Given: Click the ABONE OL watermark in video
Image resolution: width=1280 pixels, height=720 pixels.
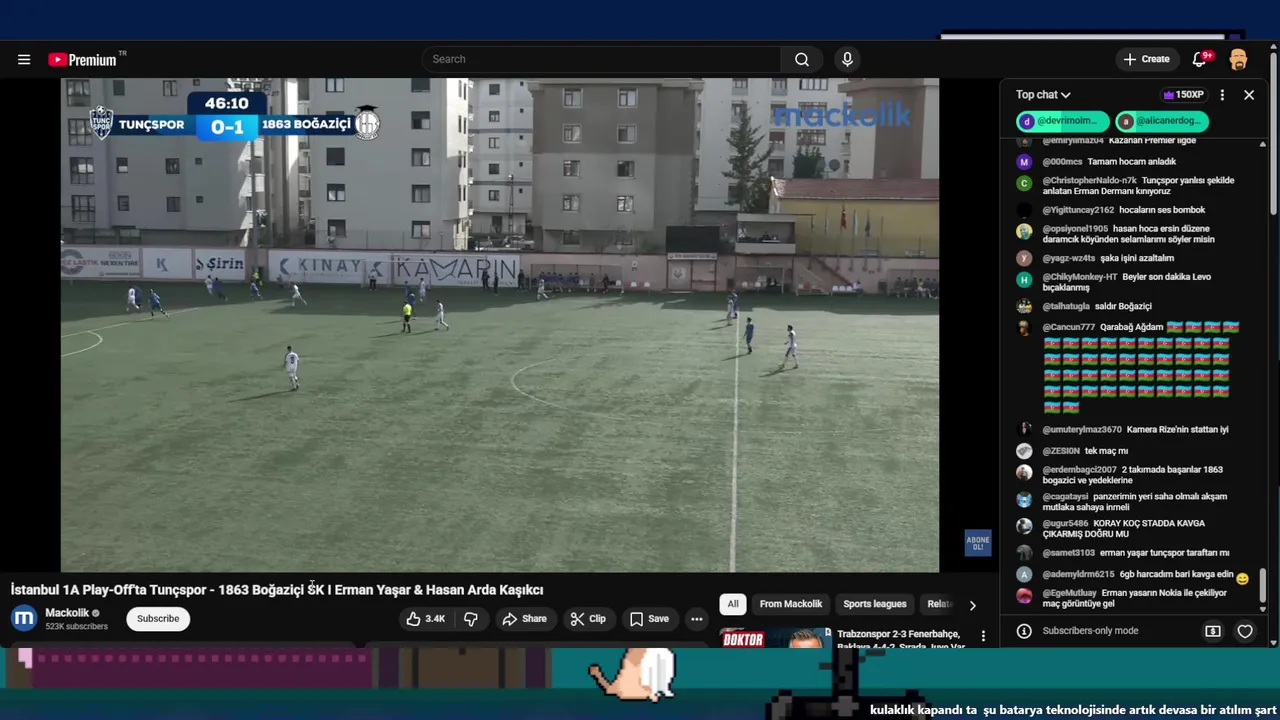Looking at the screenshot, I should click(x=977, y=543).
